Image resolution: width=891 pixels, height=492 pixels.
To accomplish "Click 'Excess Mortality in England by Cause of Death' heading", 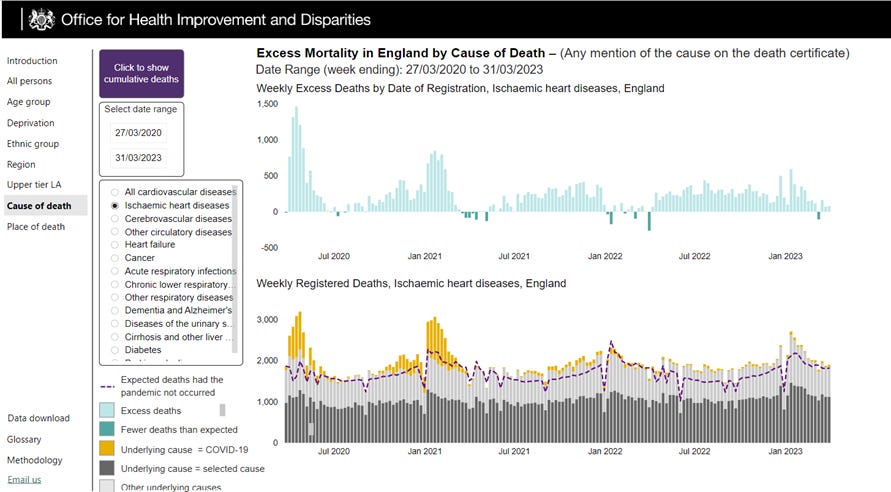I will pos(401,53).
